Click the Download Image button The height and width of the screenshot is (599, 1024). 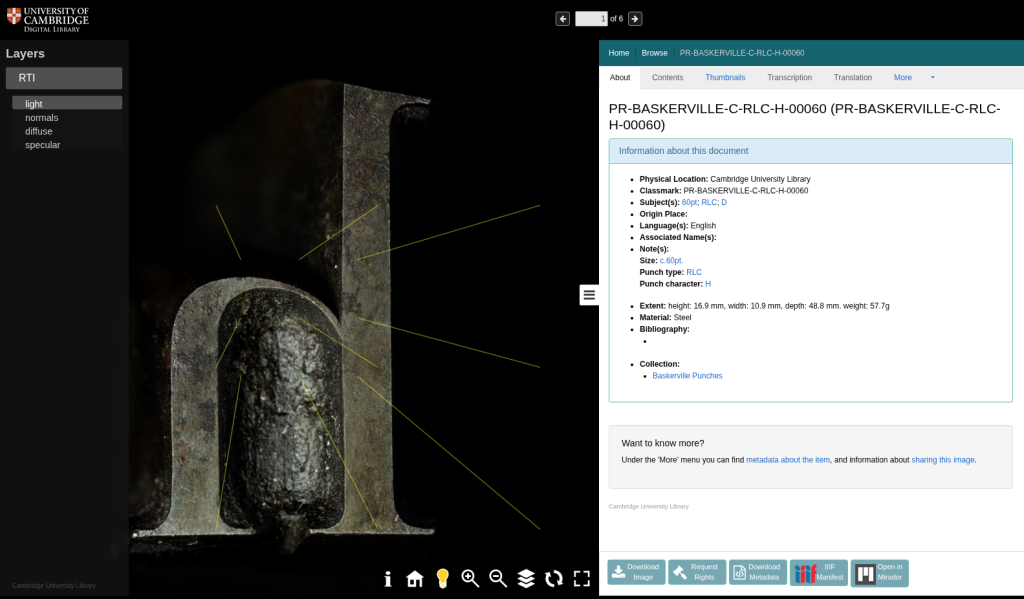(x=636, y=572)
